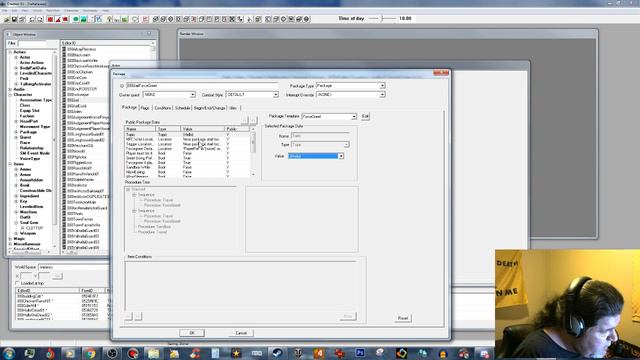Click the redo arrow toolbar icon

(40, 19)
